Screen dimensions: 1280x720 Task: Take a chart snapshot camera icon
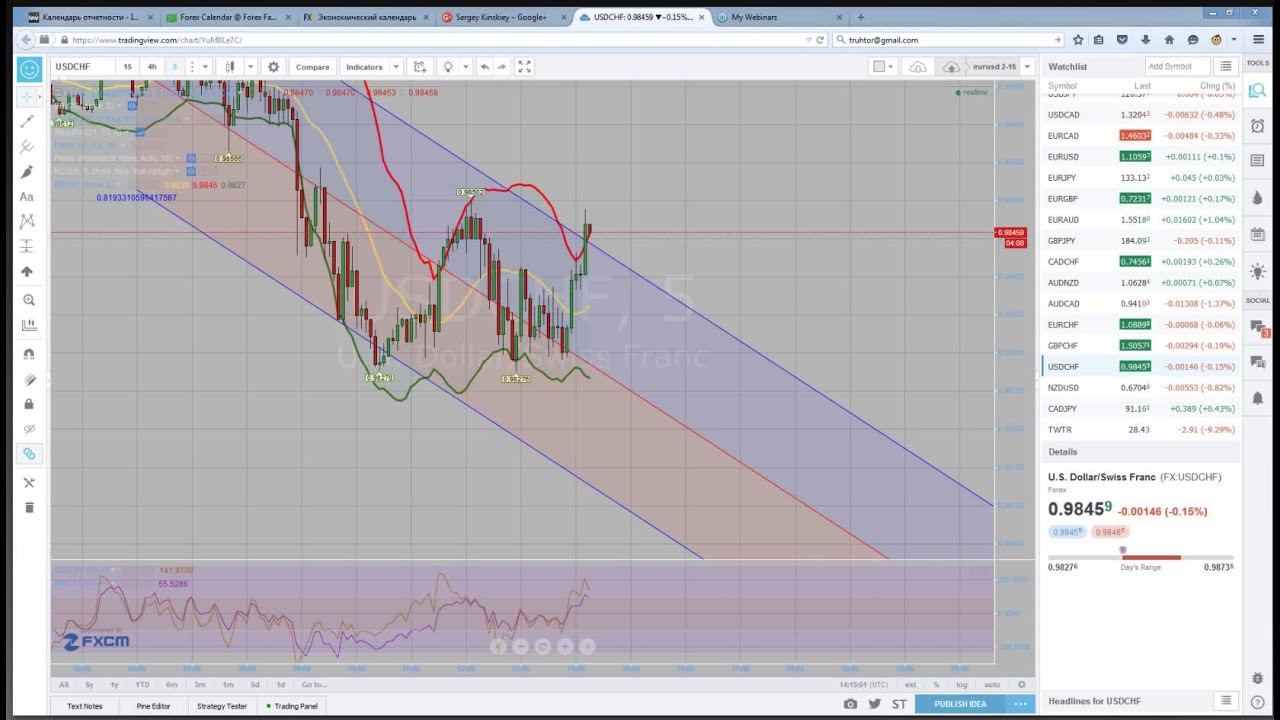pos(850,704)
